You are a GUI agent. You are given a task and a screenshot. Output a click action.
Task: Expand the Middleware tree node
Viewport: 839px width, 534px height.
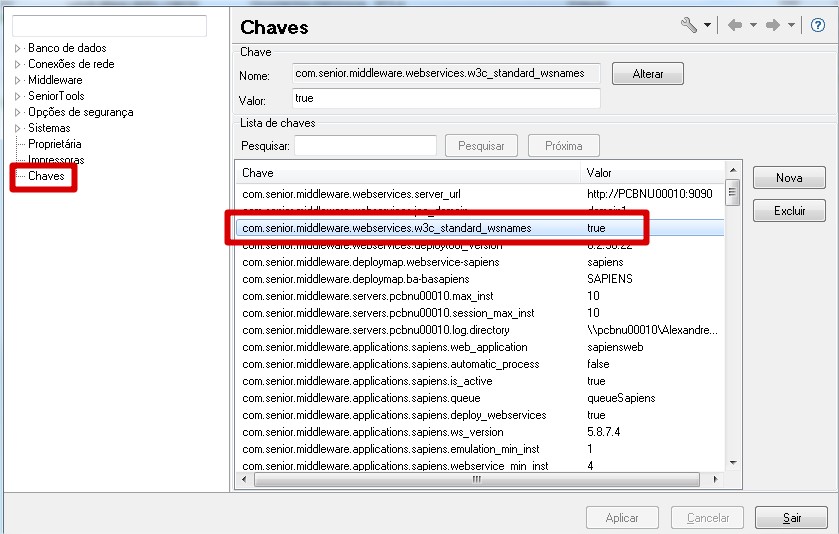17,80
